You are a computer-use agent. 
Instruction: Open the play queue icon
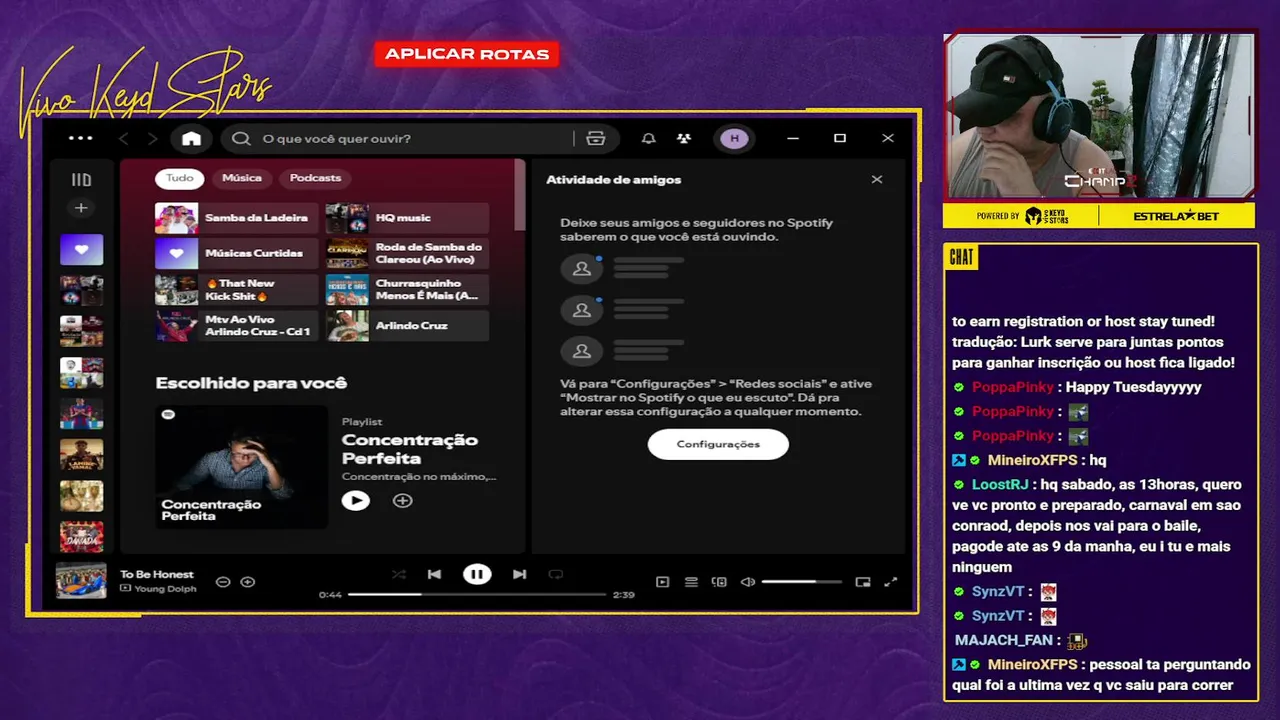(691, 582)
